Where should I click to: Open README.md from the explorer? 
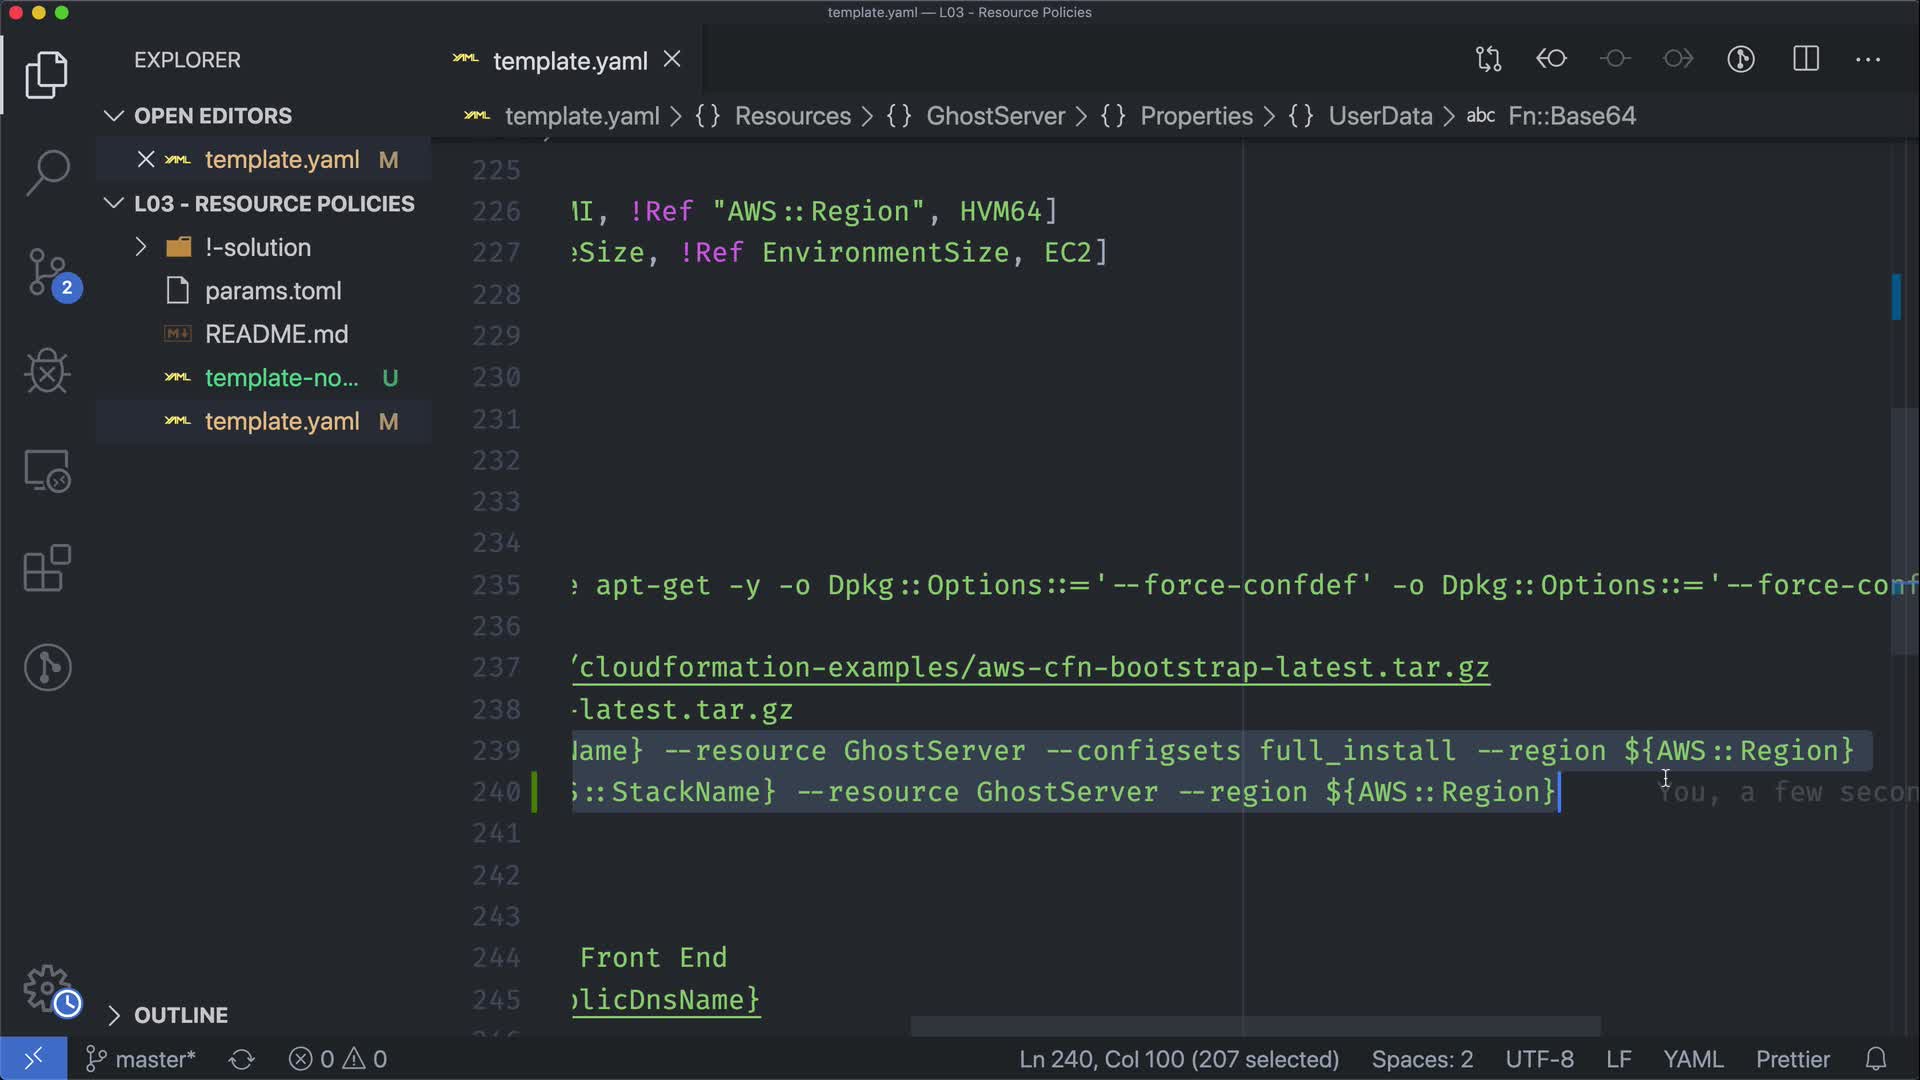(x=276, y=334)
